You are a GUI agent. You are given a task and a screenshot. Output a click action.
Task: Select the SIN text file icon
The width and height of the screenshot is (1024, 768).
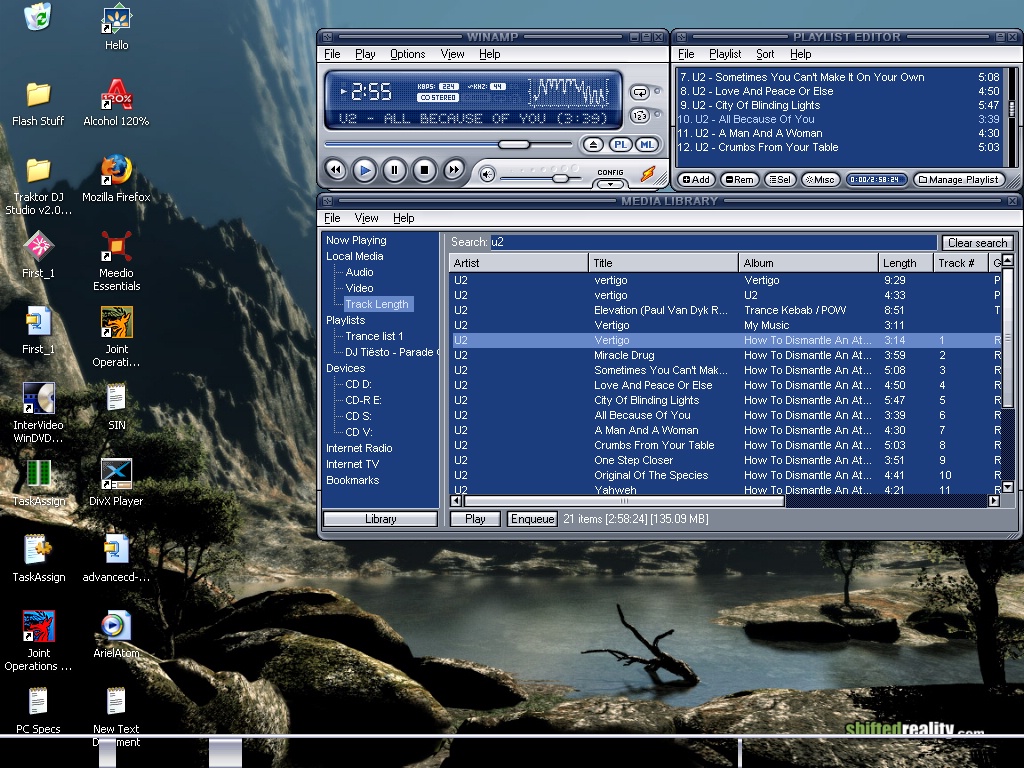[116, 407]
